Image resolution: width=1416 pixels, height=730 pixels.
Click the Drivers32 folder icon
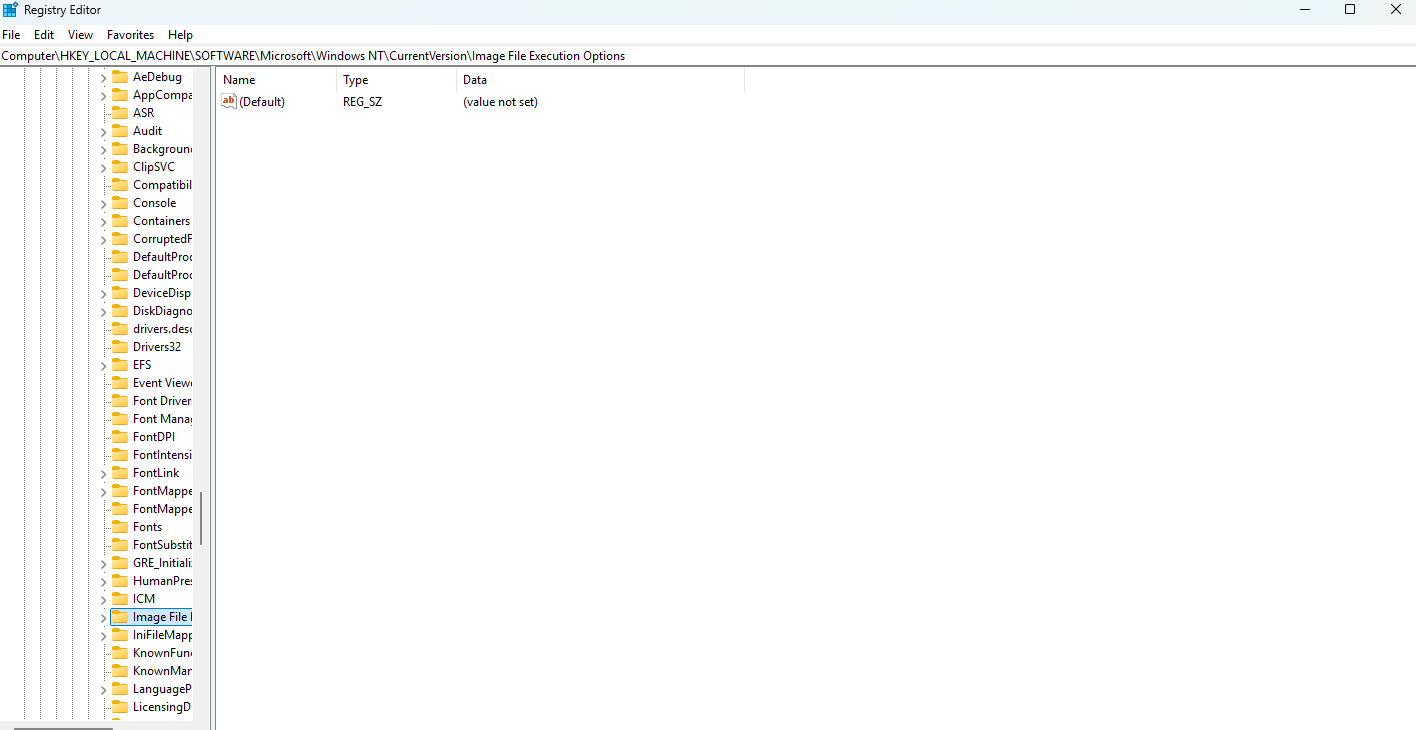120,347
